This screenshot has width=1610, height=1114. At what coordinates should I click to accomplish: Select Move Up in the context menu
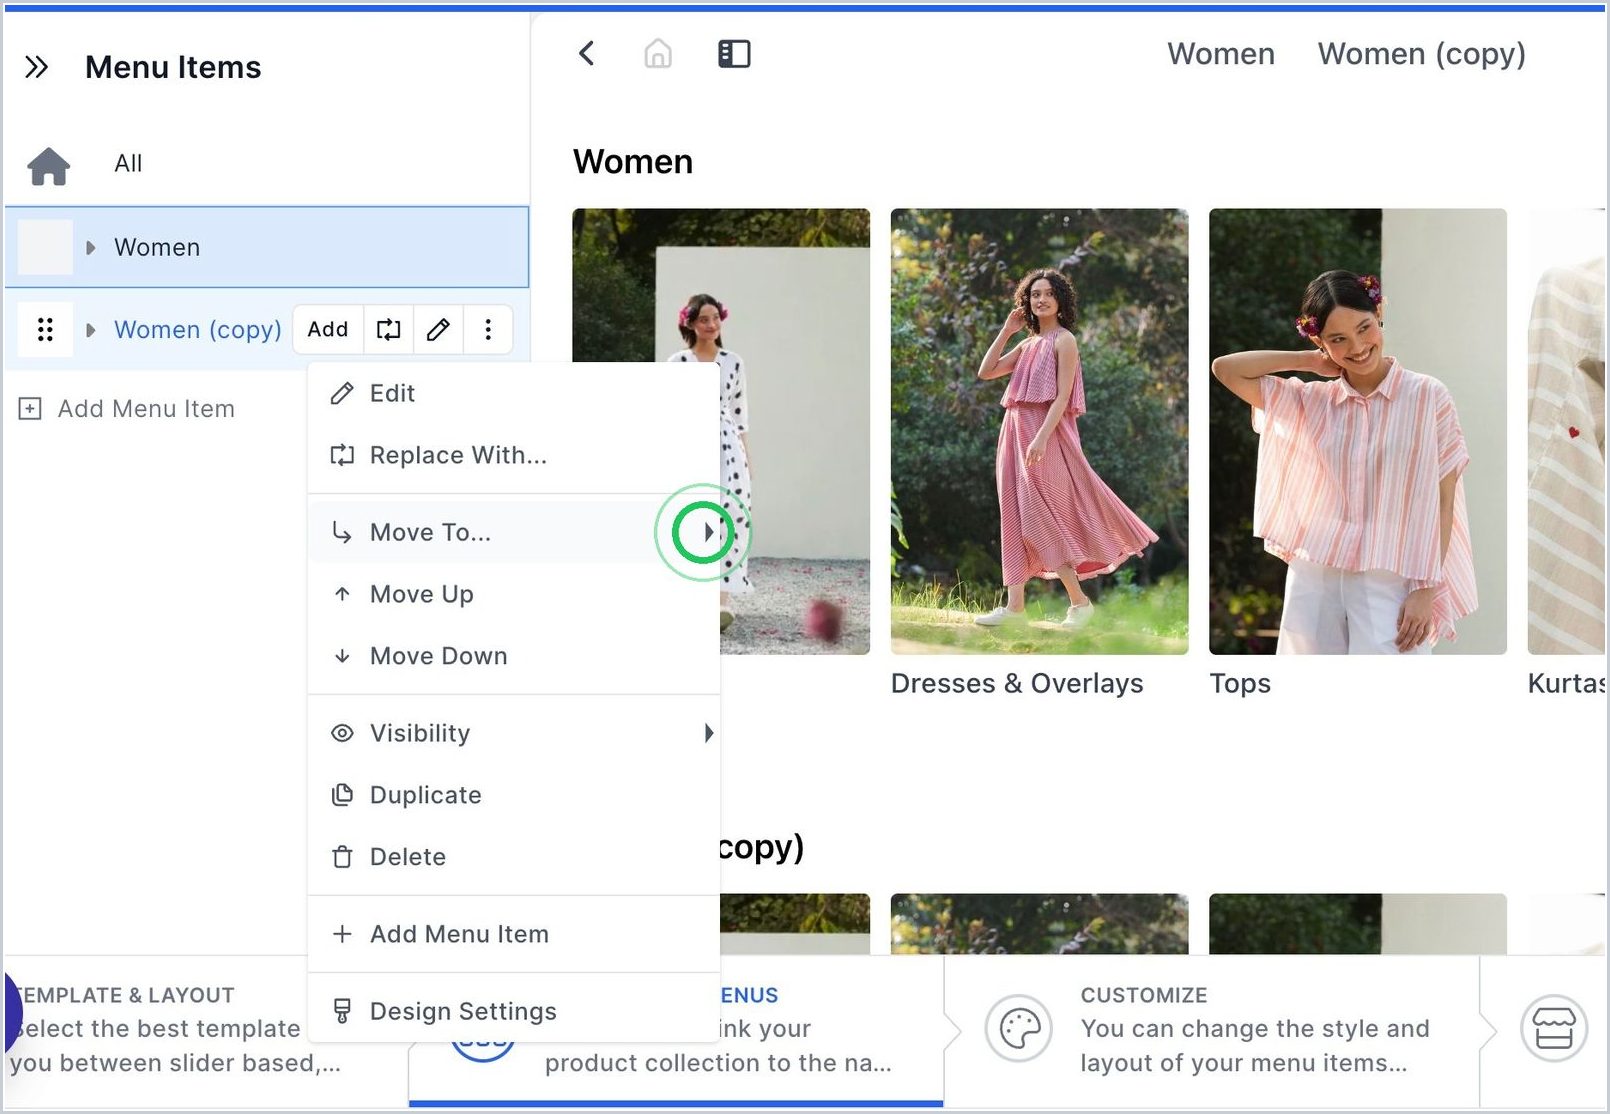point(514,594)
